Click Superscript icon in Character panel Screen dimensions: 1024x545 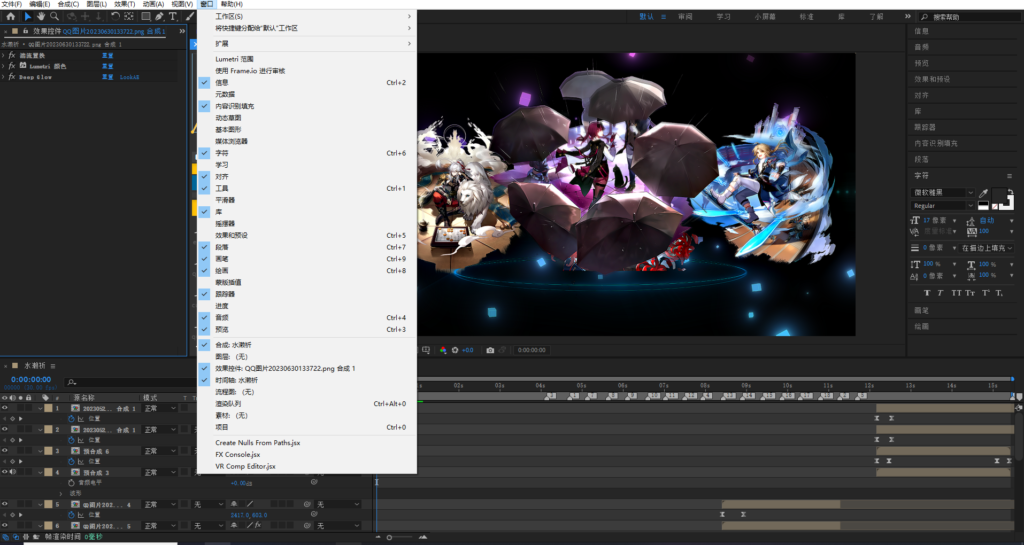click(986, 293)
